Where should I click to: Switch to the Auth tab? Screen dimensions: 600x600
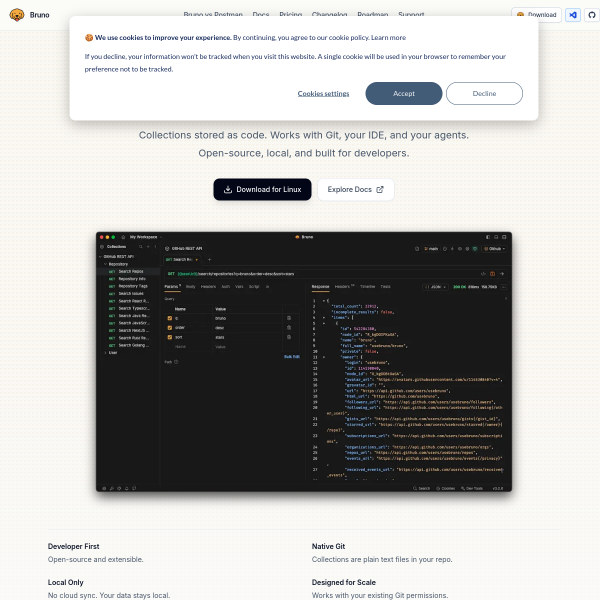226,287
